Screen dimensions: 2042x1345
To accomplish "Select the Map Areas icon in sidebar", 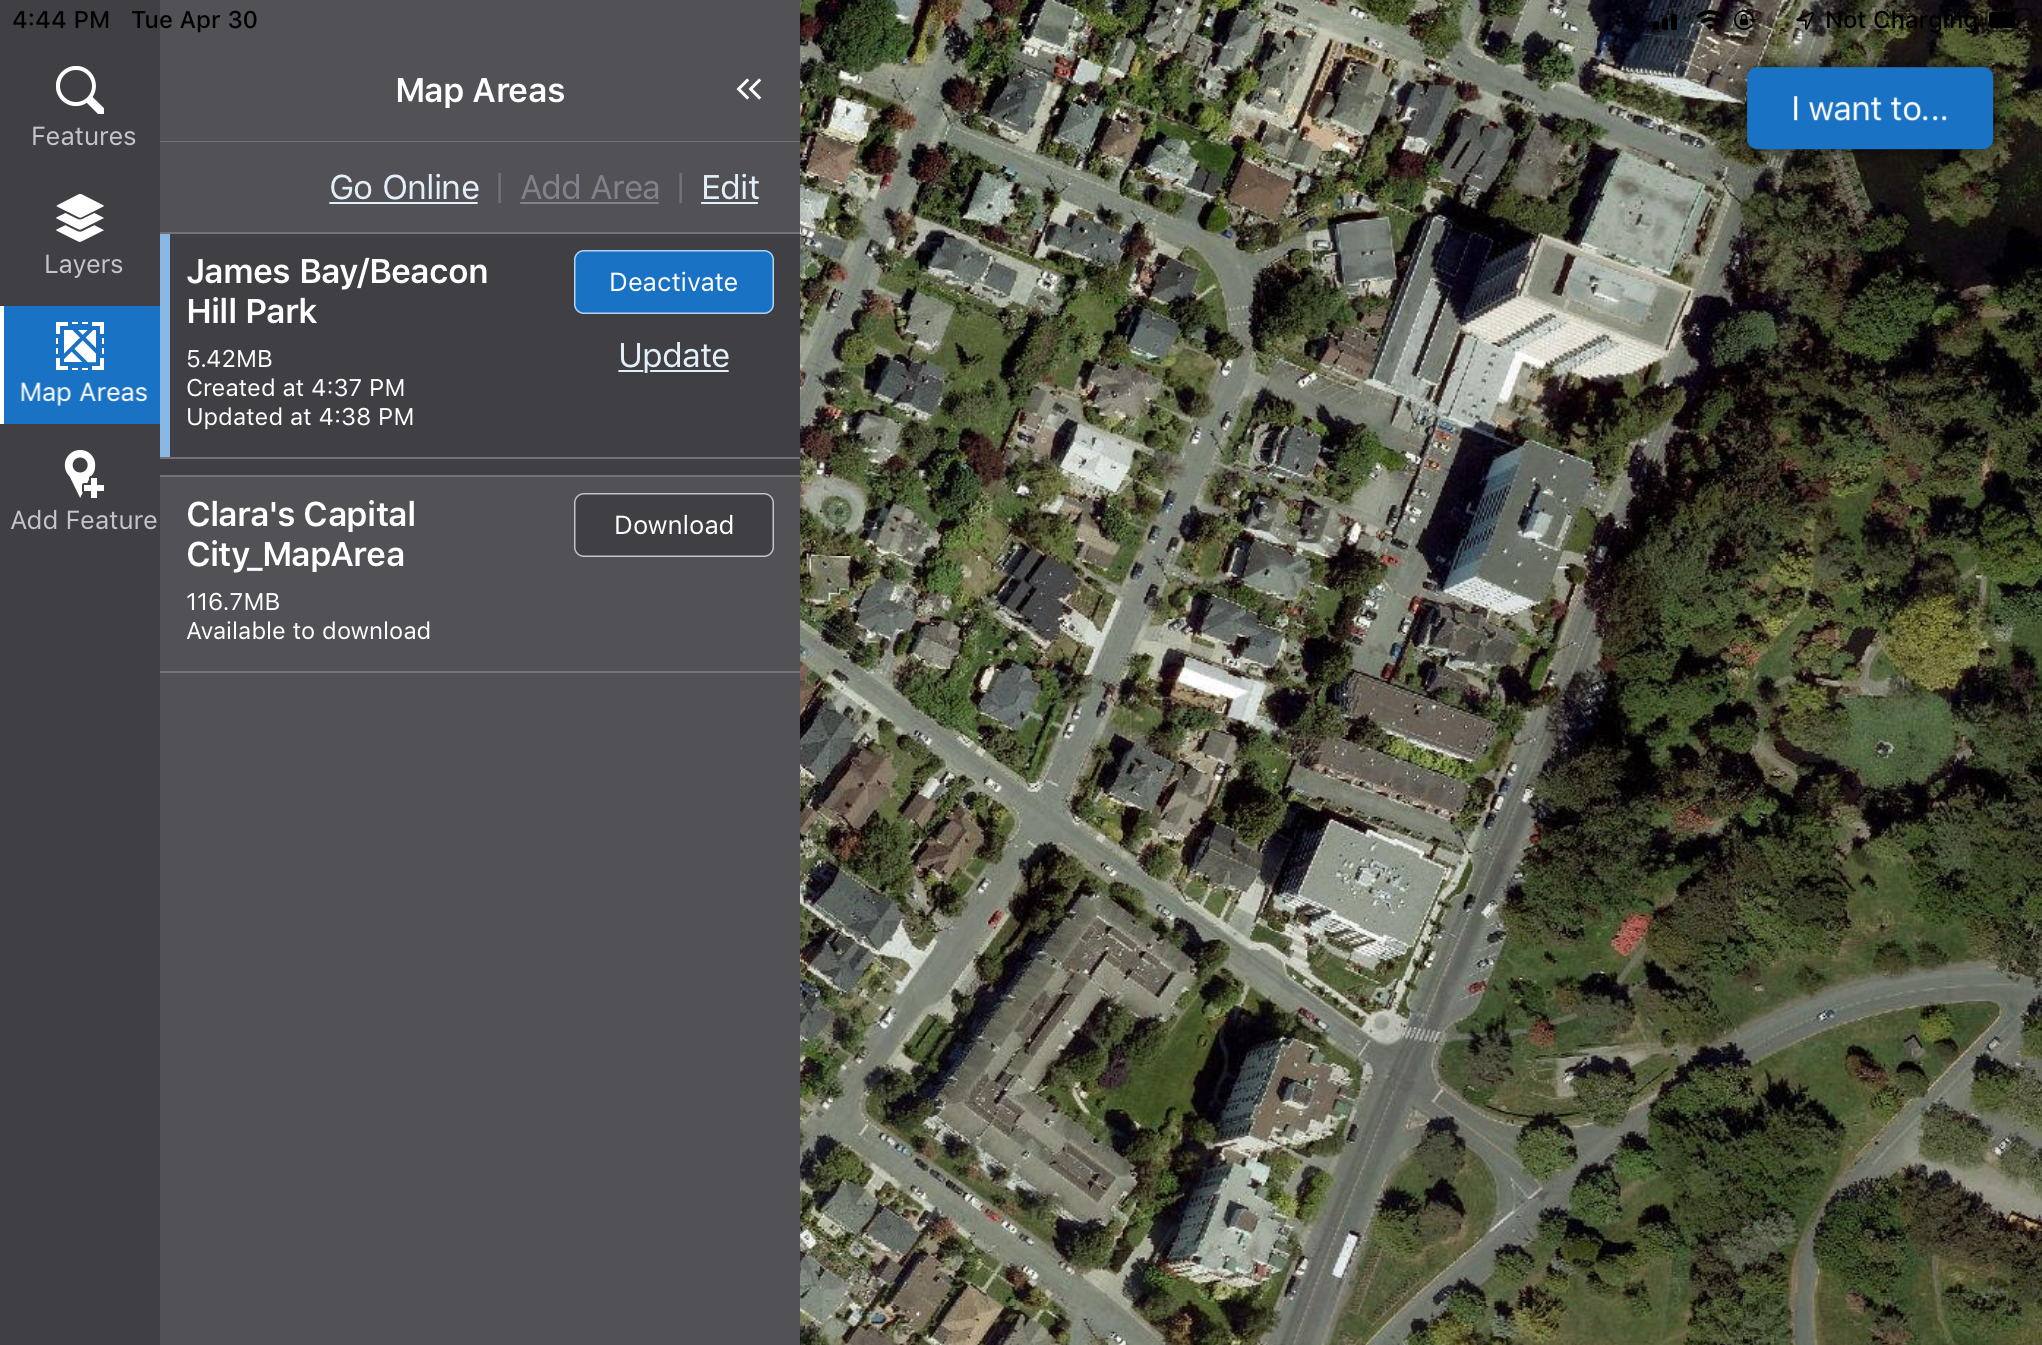I will [x=80, y=346].
